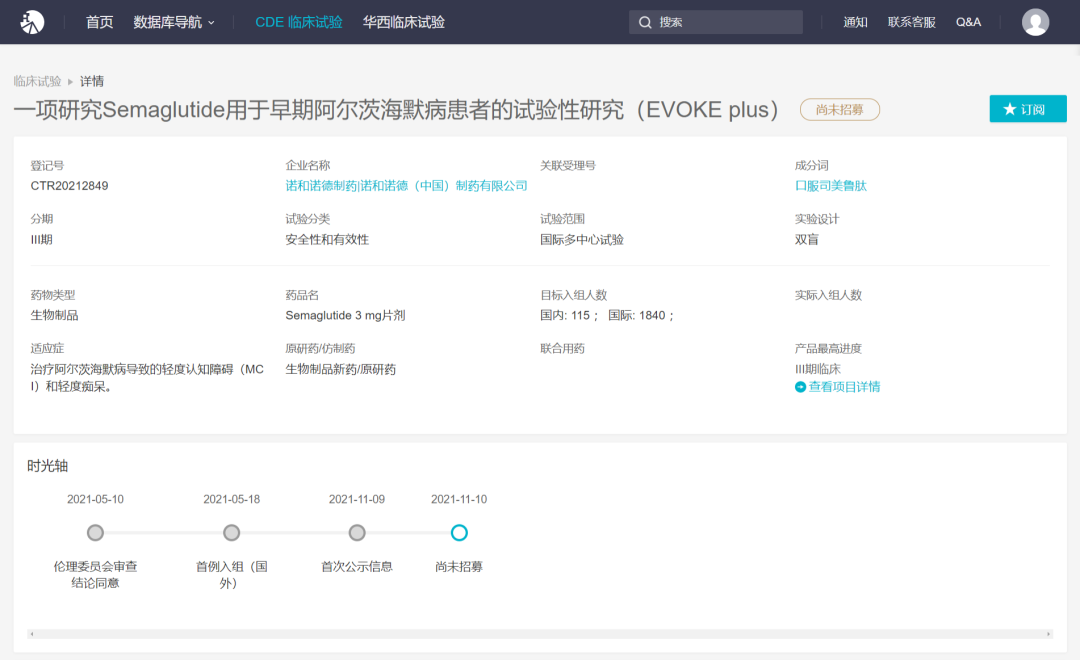Click the EVOKE plus study title
The width and height of the screenshot is (1080, 660).
tap(396, 110)
